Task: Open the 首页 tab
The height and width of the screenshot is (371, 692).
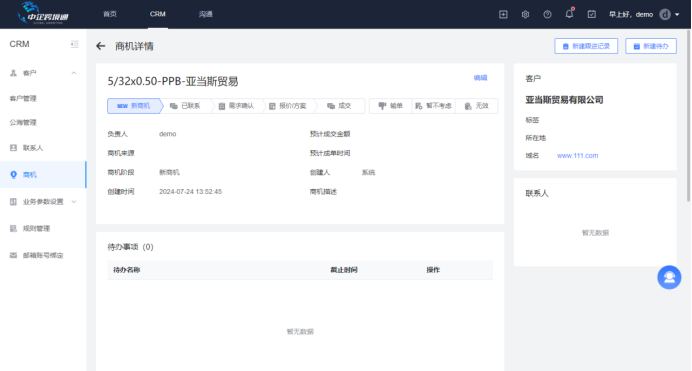Action: point(110,14)
